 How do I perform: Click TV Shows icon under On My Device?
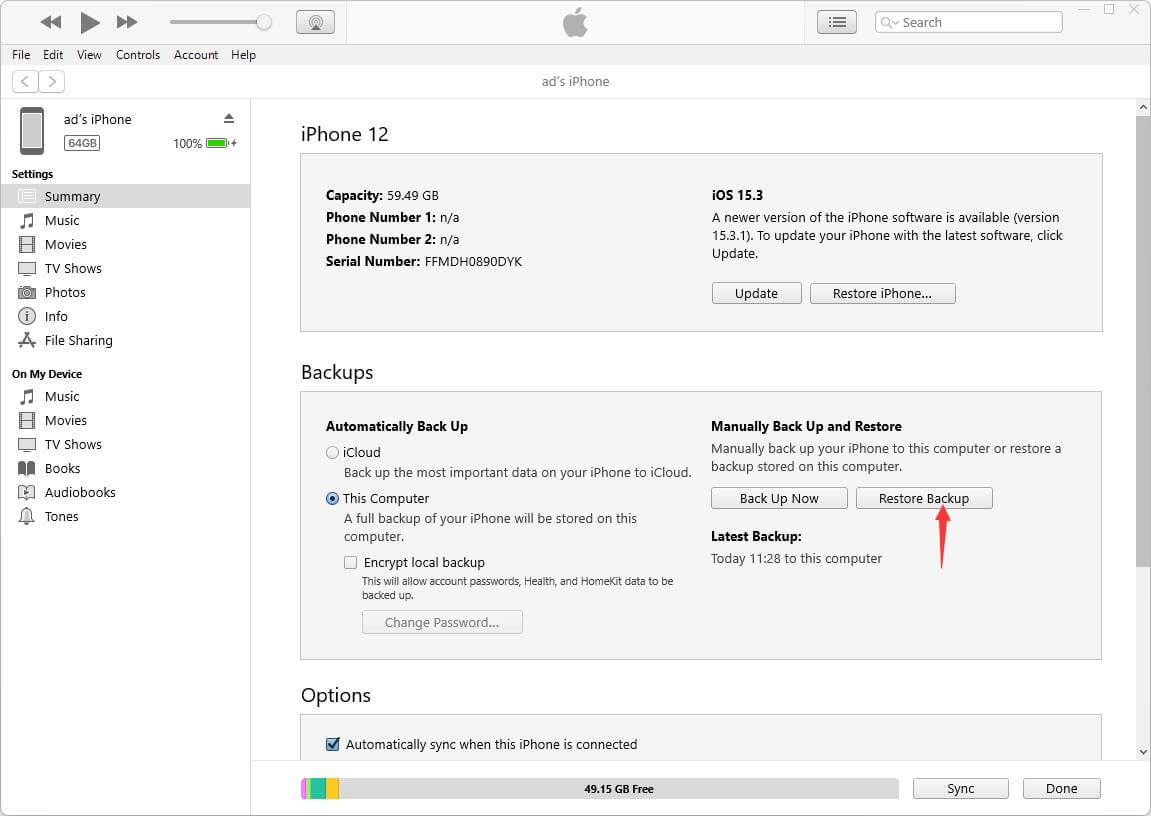pos(27,445)
